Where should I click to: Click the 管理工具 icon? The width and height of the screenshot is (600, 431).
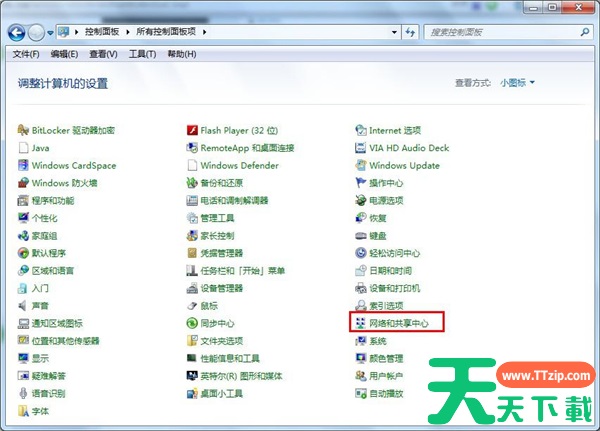point(192,218)
